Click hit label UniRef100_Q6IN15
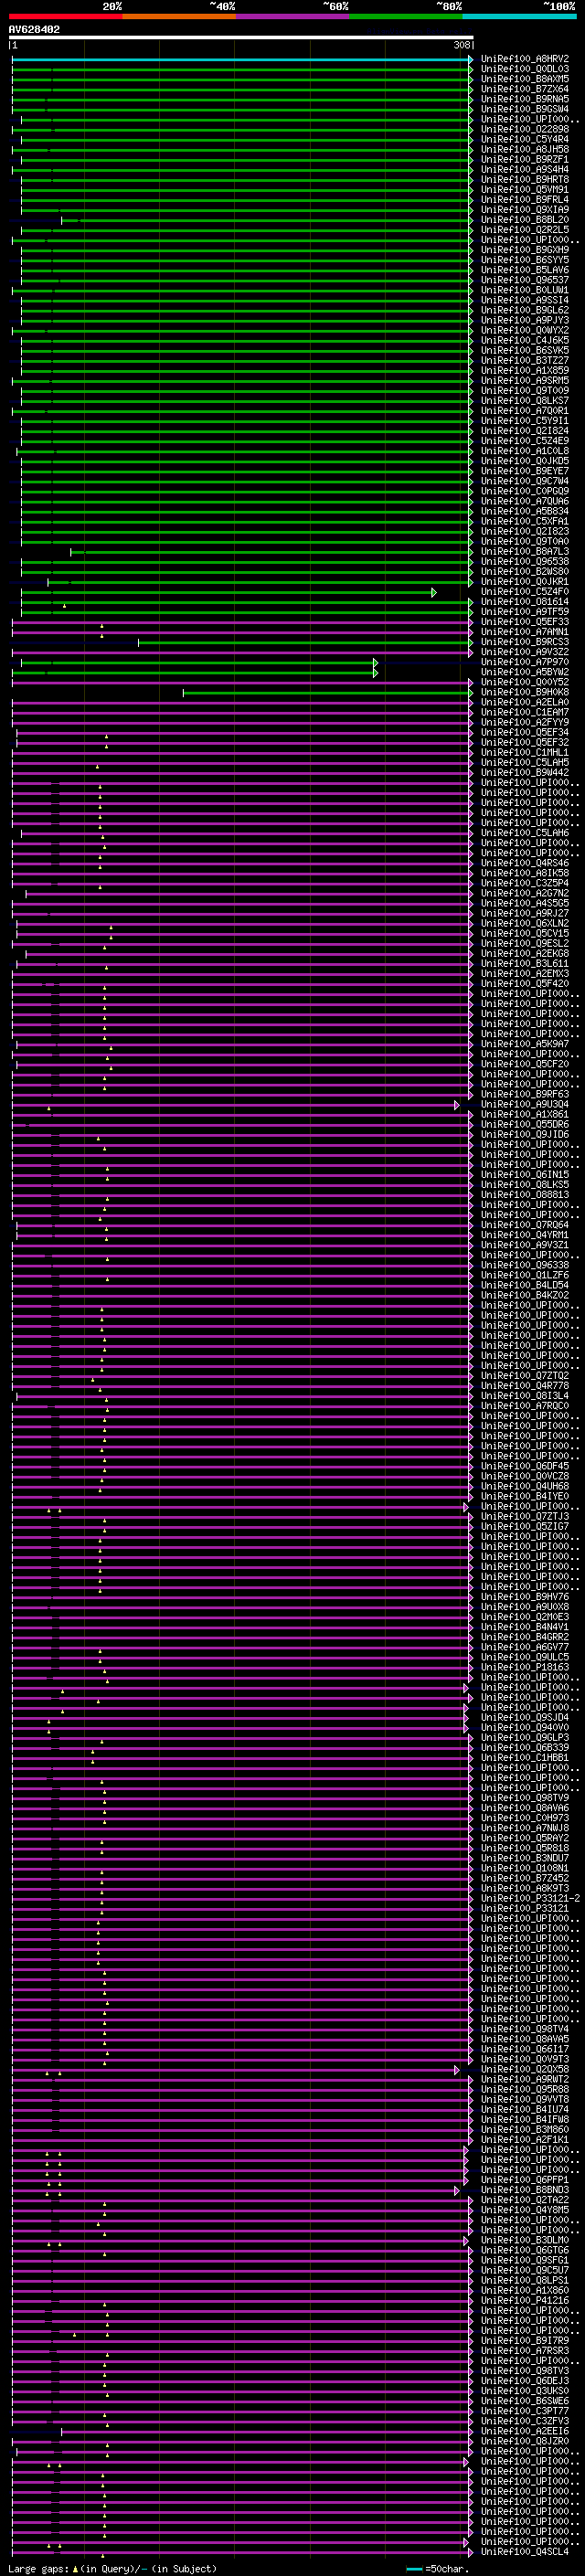Viewport: 585px width, 2576px height. [525, 1175]
